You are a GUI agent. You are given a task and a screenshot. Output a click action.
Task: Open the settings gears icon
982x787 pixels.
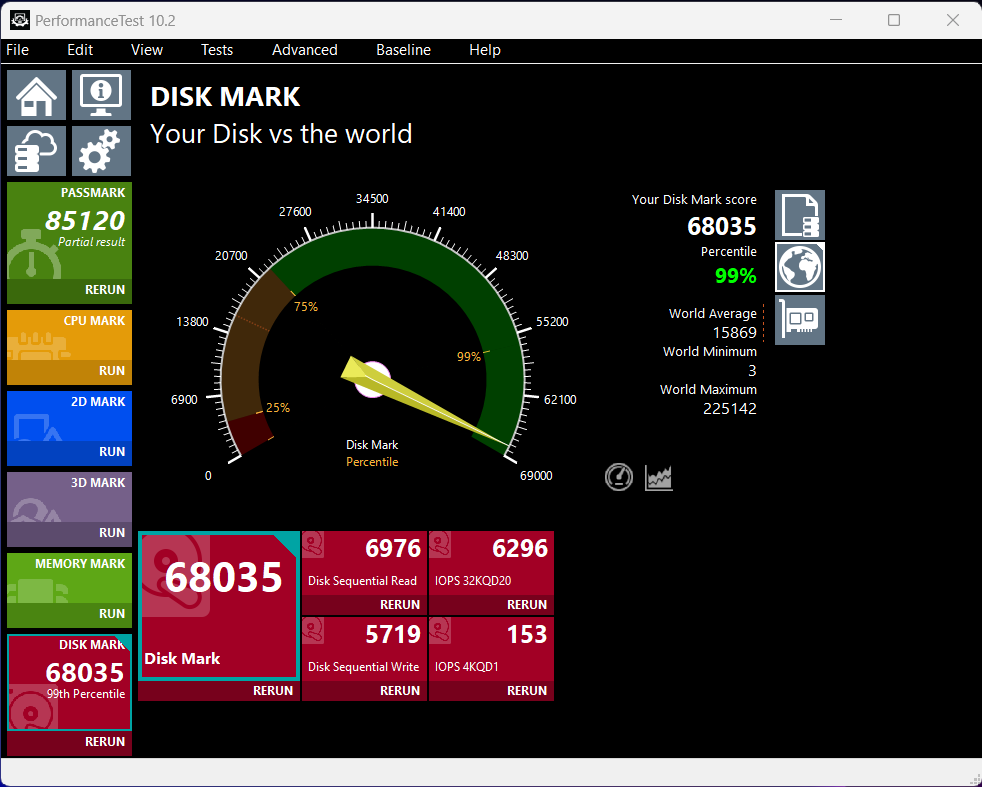point(101,151)
